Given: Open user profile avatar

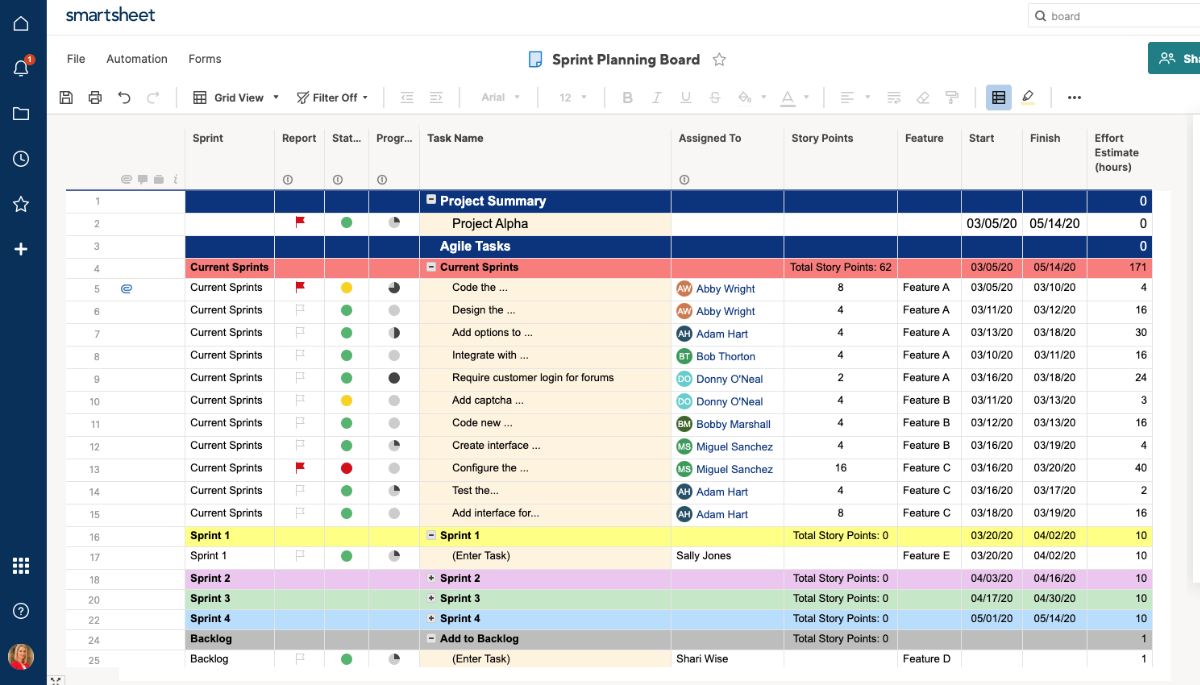Looking at the screenshot, I should click(x=20, y=656).
